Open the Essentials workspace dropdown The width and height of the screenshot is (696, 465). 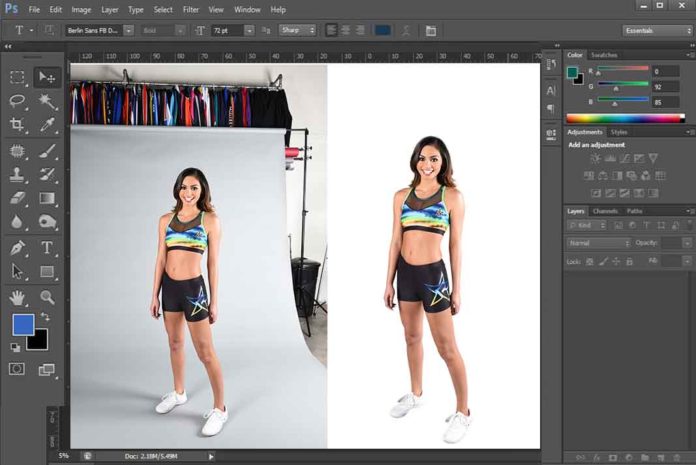[655, 31]
